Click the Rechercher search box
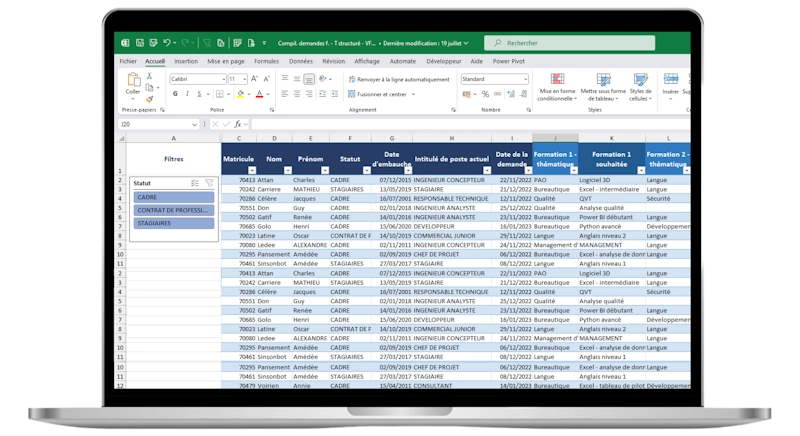This screenshot has height=436, width=800. (570, 43)
